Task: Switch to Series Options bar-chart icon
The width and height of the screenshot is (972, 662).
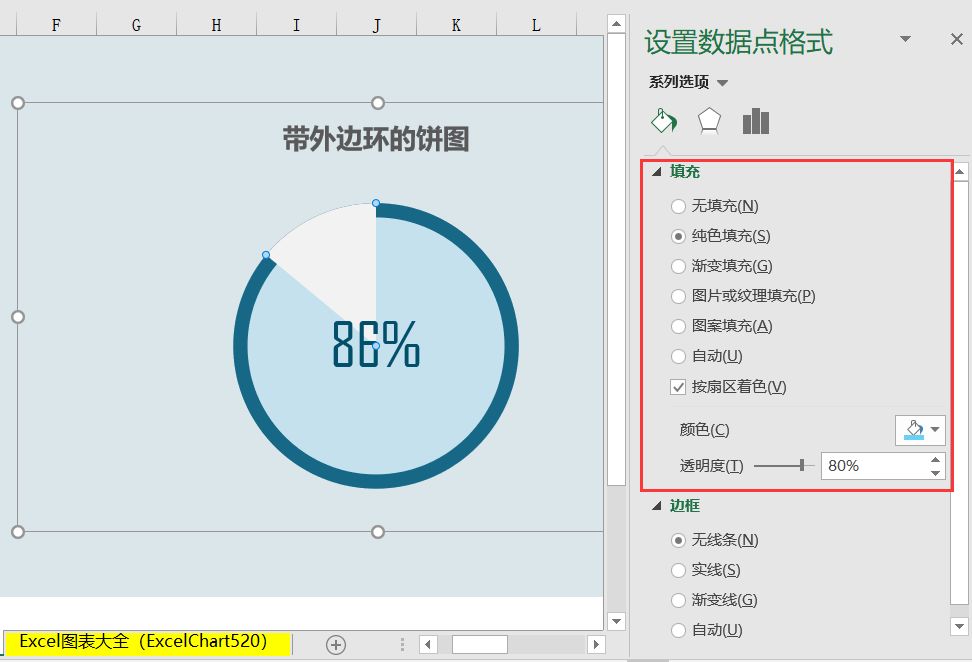Action: tap(756, 120)
